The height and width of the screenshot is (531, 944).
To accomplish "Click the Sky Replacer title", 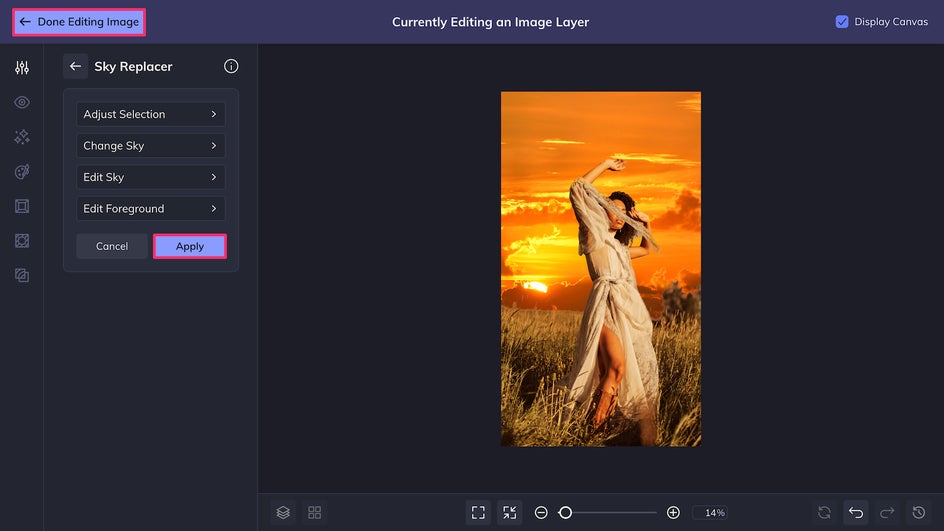I will pos(133,66).
